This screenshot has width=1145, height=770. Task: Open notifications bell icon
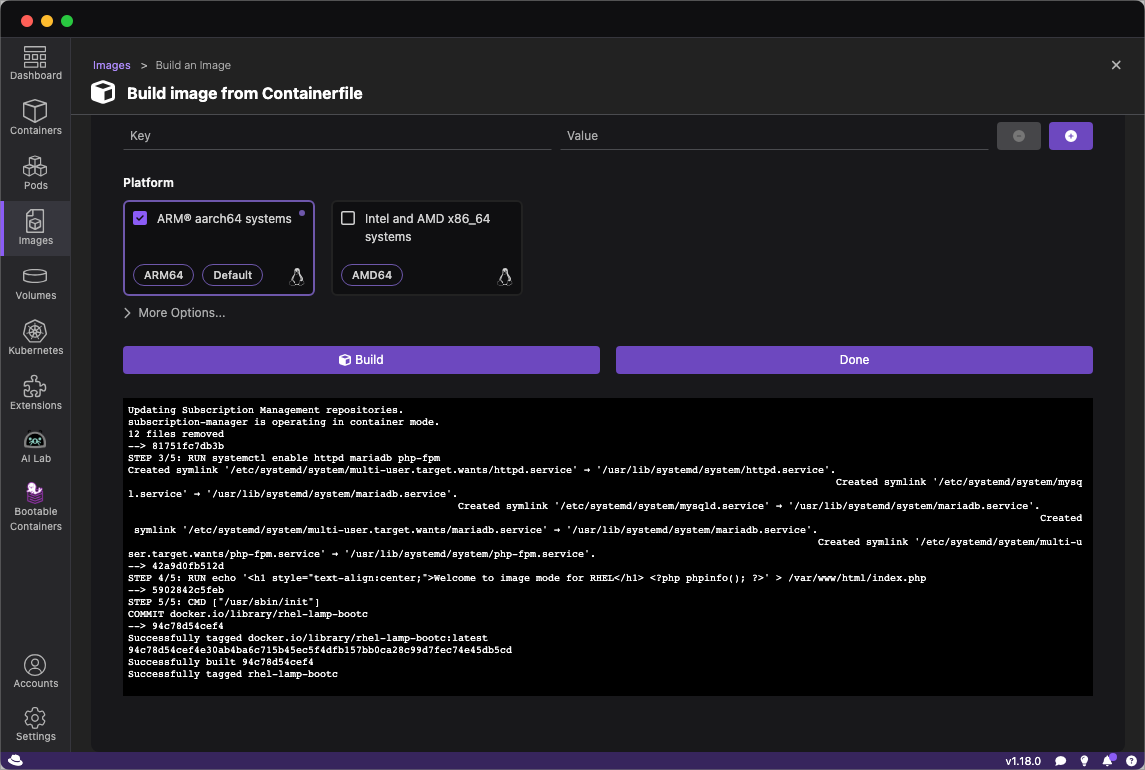pyautogui.click(x=1108, y=761)
